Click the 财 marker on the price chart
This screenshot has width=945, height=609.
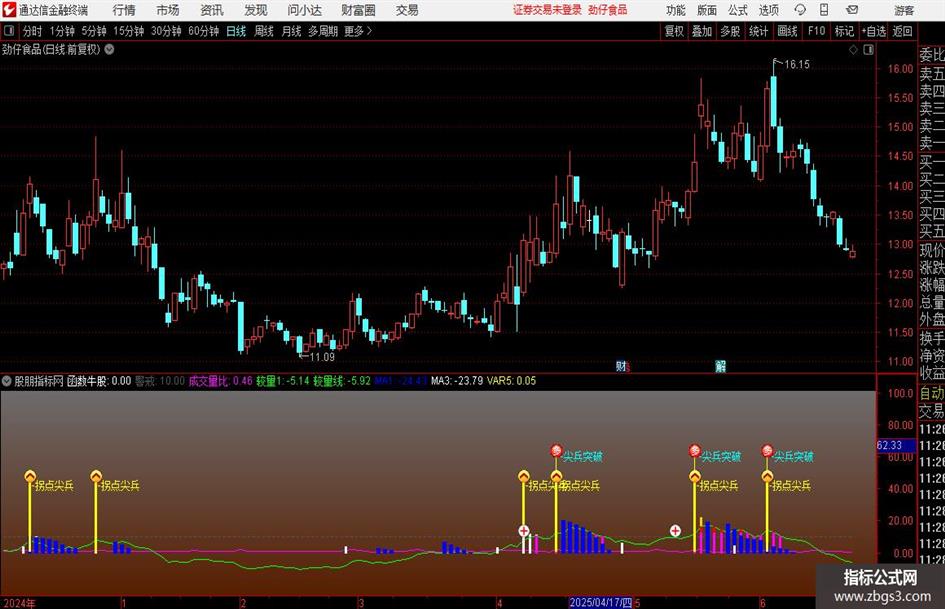pyautogui.click(x=623, y=366)
